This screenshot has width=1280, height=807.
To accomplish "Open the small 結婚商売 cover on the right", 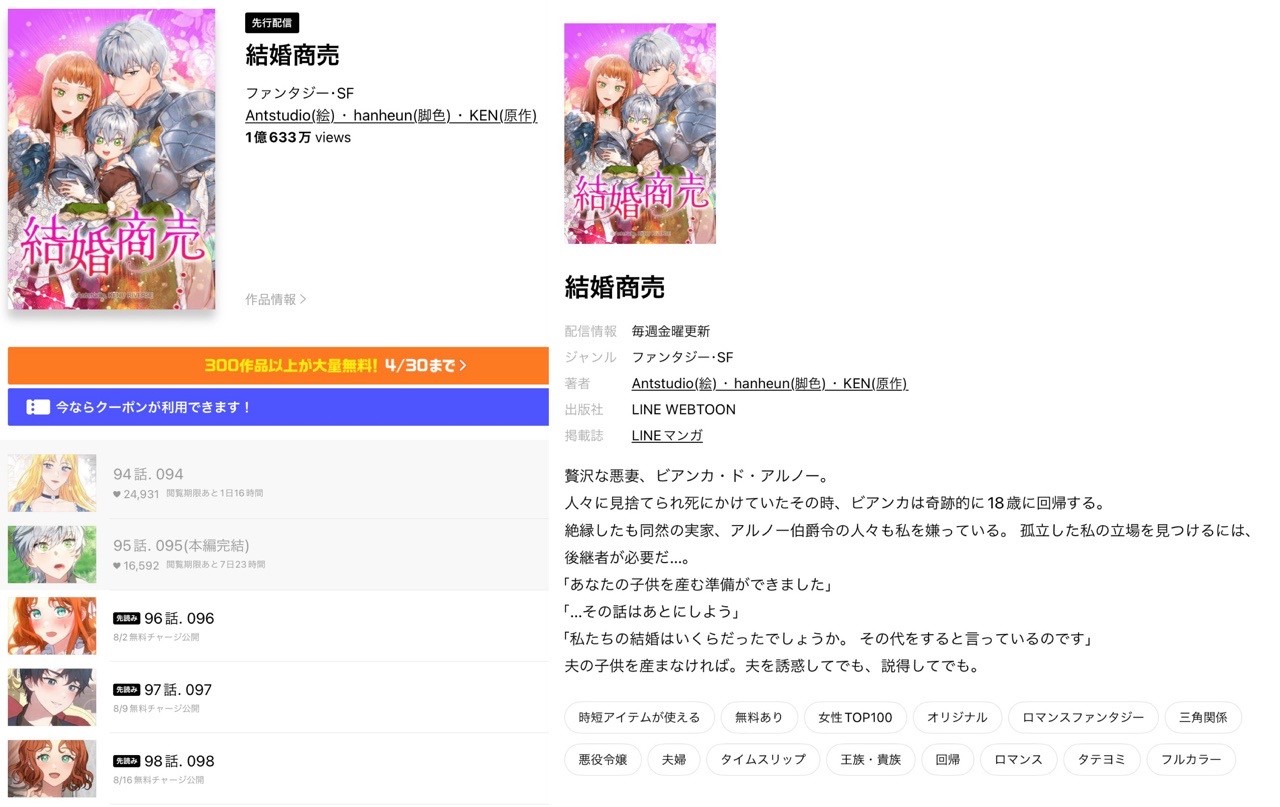I will point(640,134).
